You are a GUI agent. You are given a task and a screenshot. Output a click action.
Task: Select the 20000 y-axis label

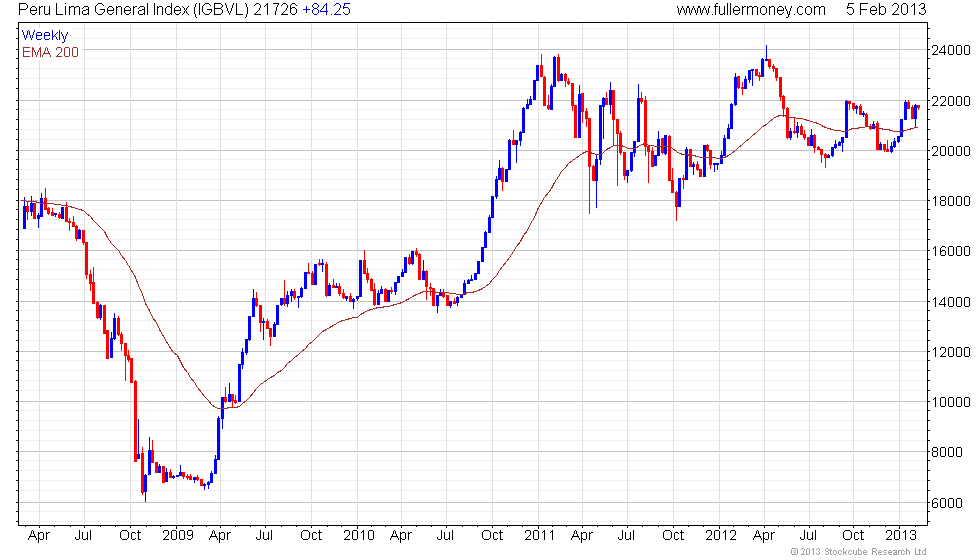coord(951,151)
